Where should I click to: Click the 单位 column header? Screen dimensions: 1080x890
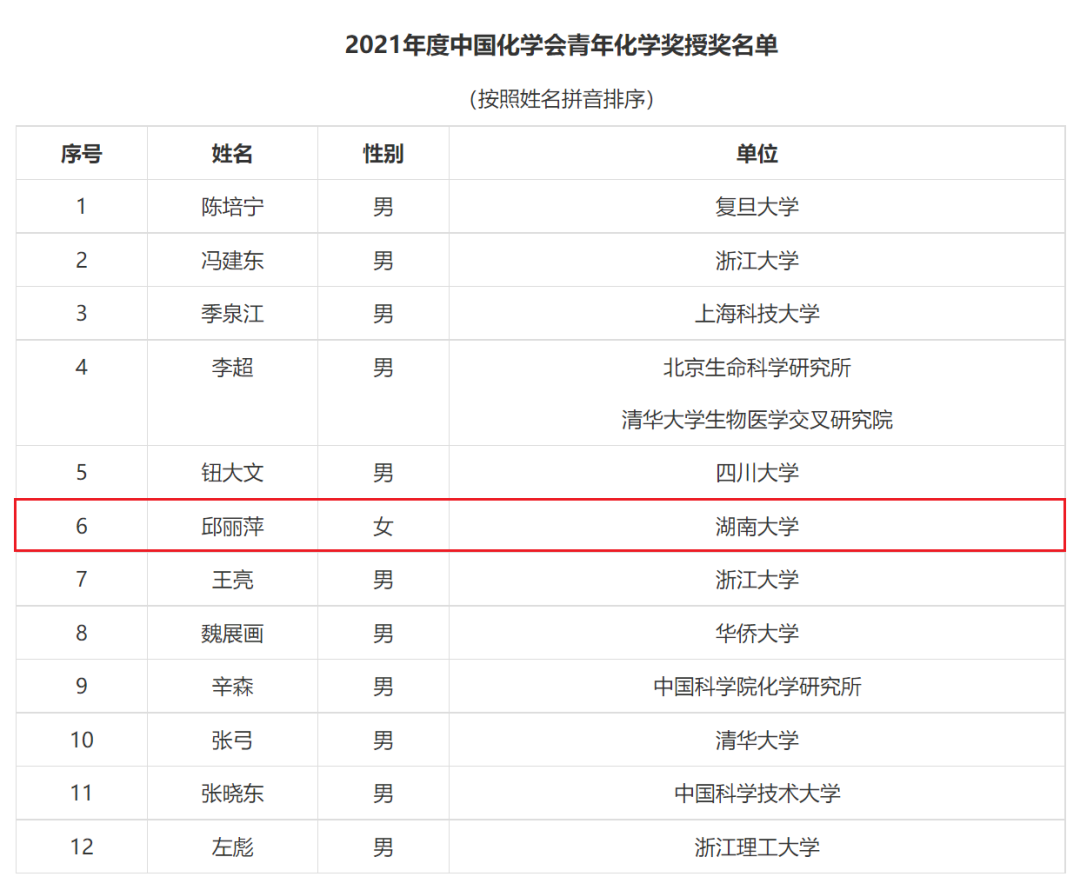[757, 154]
